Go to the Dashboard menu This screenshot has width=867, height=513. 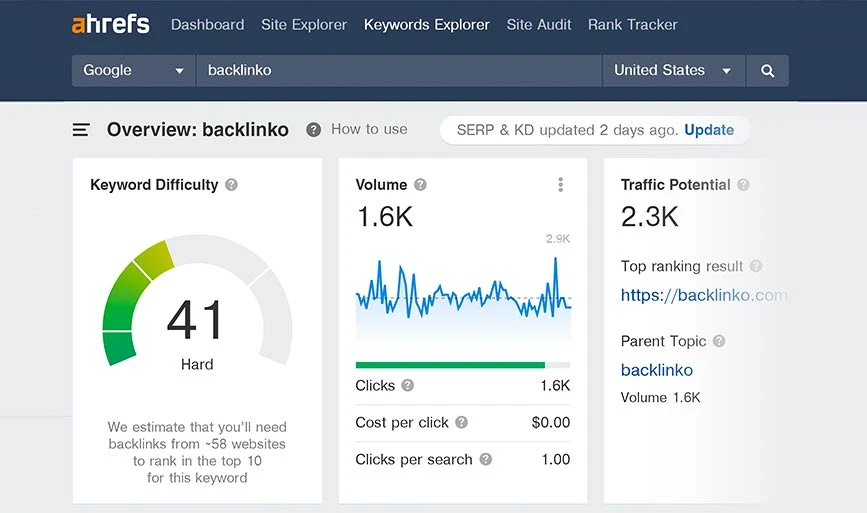point(207,24)
